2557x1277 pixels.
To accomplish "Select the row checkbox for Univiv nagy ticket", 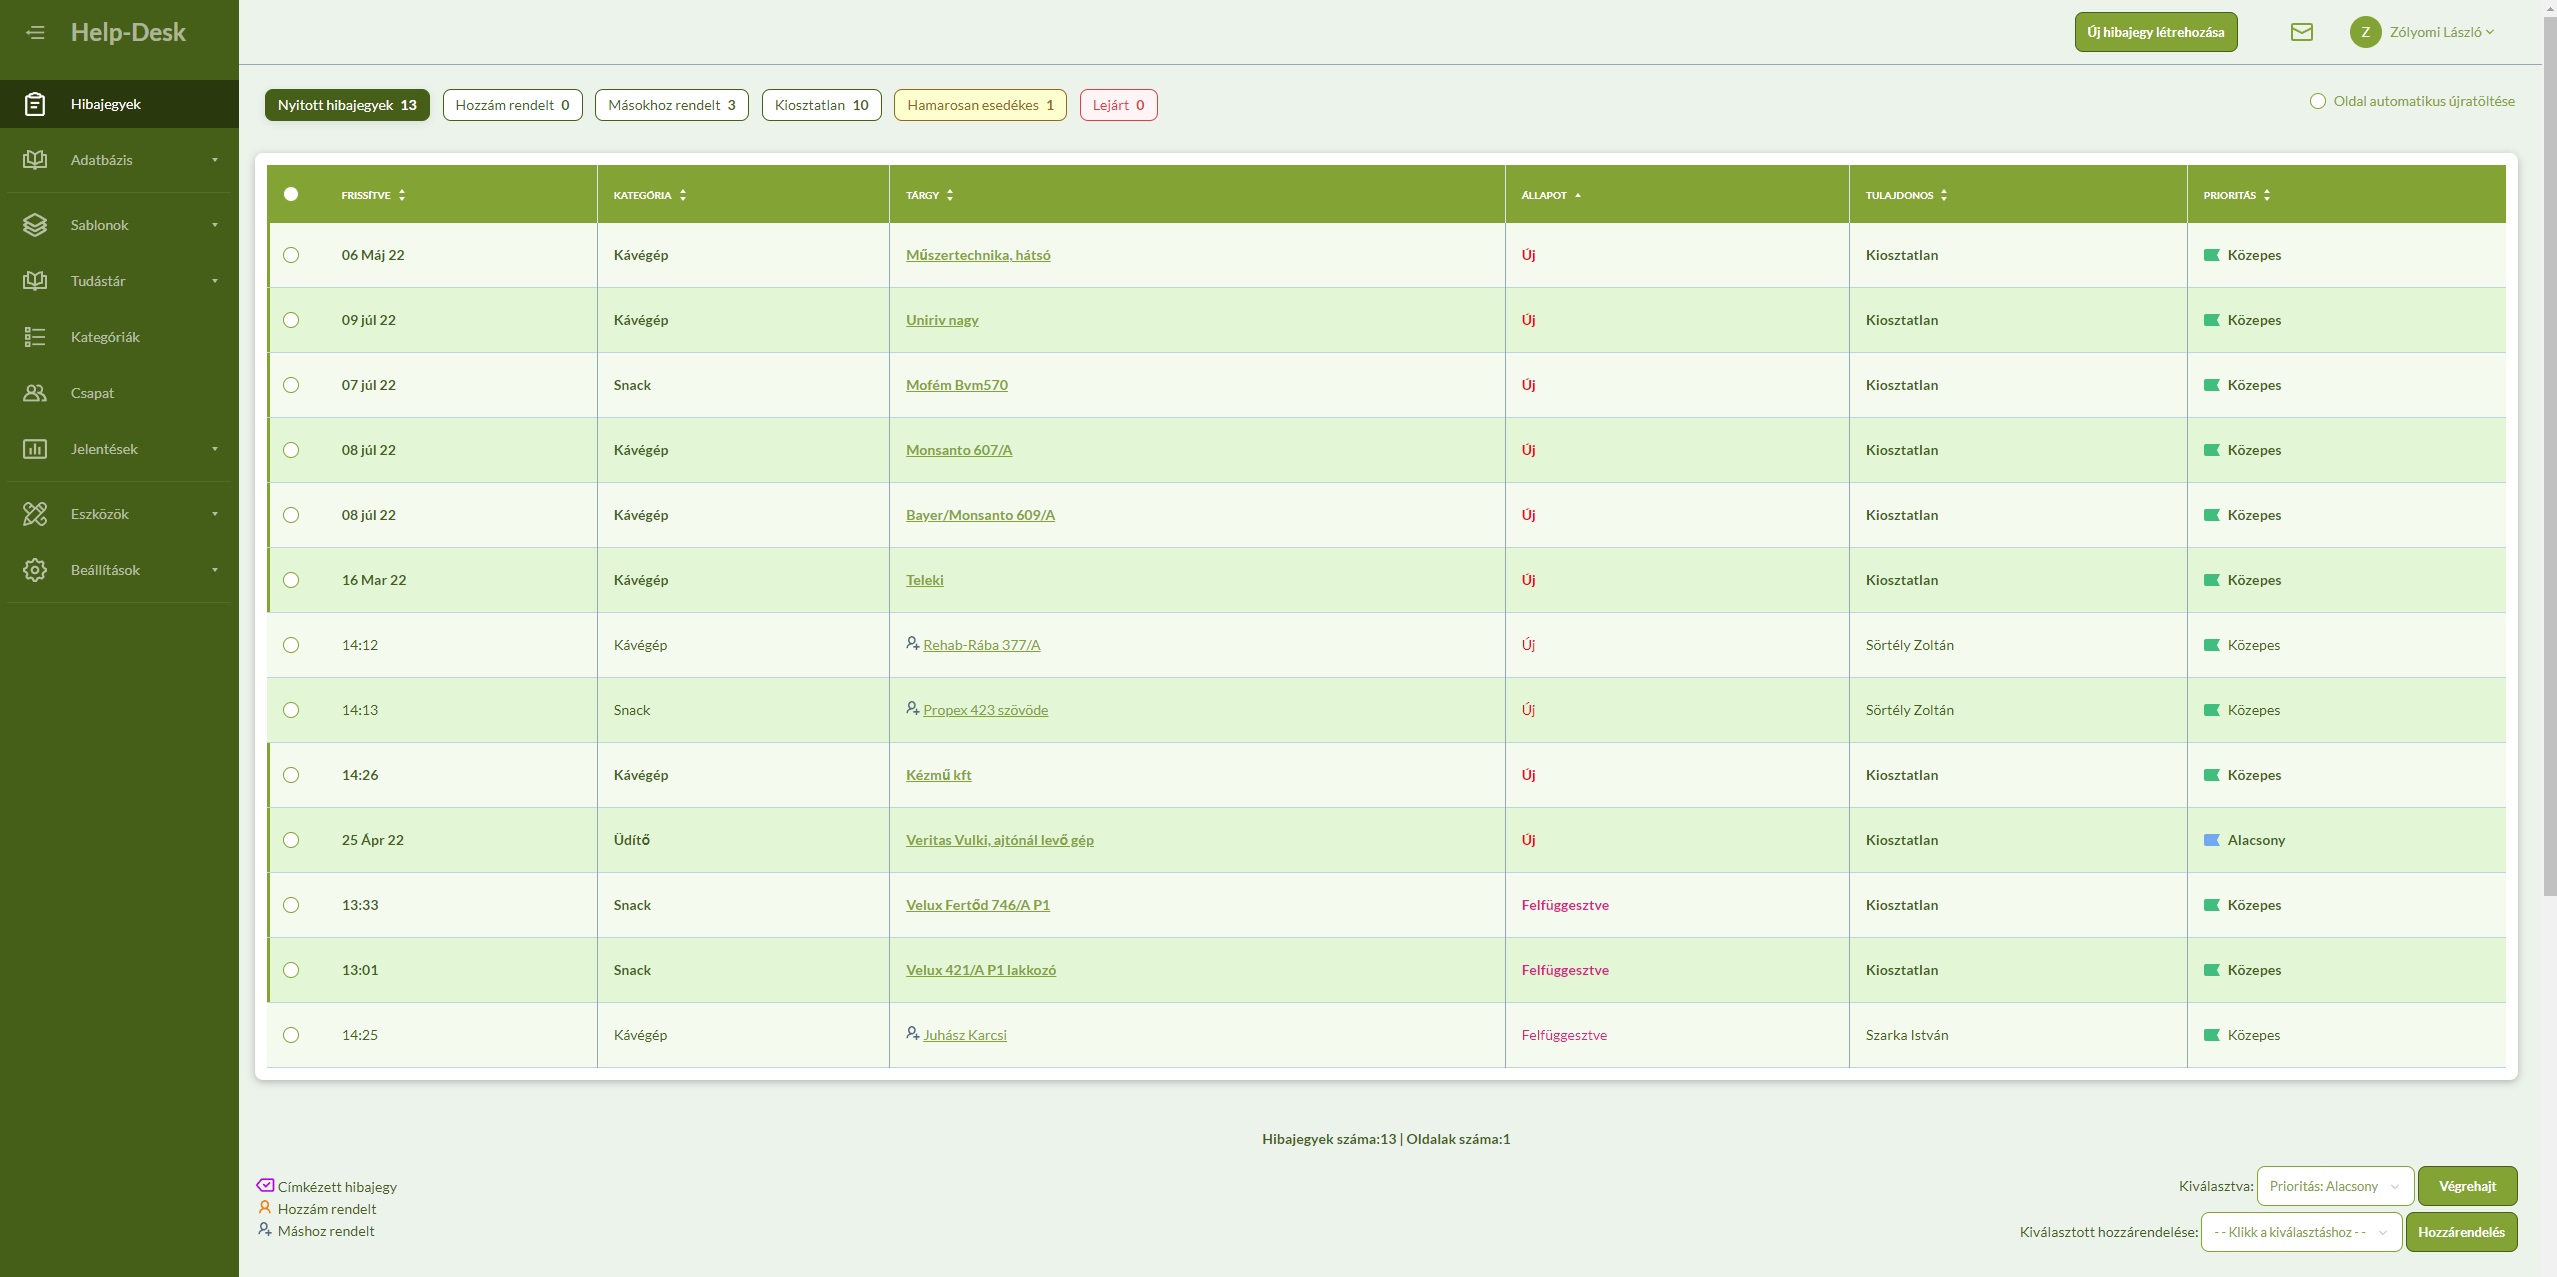I will (x=291, y=320).
